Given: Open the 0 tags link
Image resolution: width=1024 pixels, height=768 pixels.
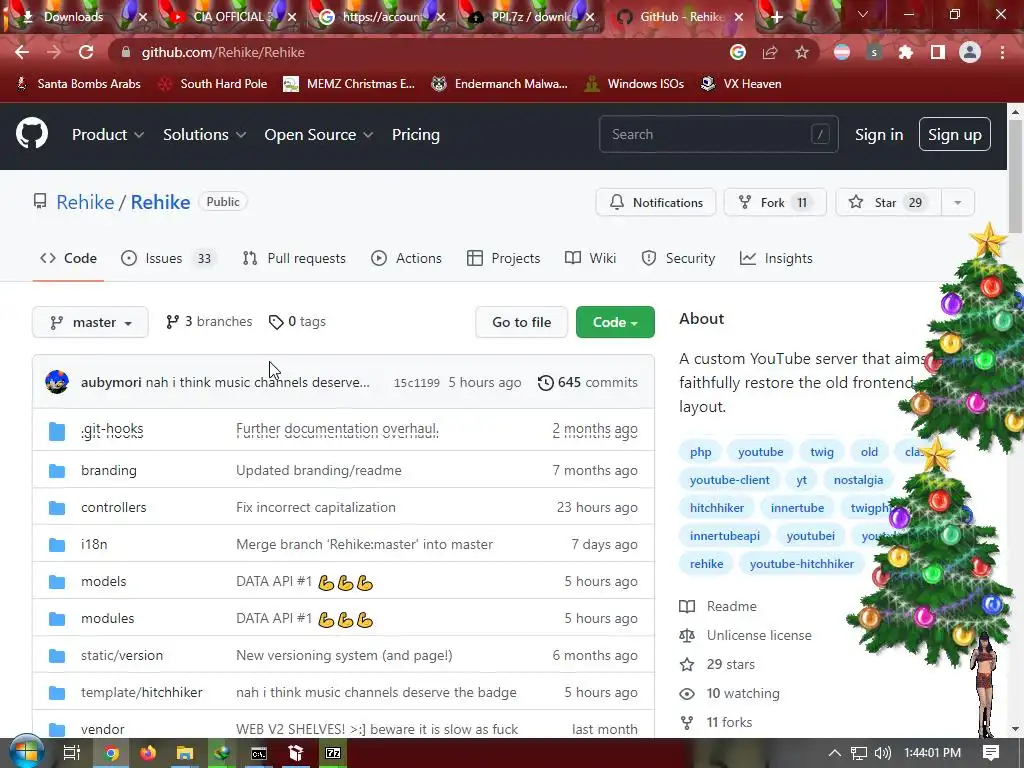Looking at the screenshot, I should 297,322.
